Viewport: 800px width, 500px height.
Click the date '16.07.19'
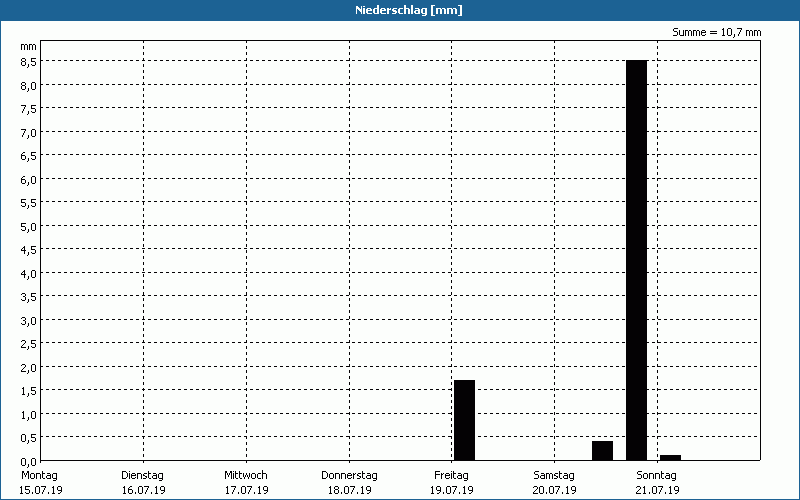[x=144, y=490]
